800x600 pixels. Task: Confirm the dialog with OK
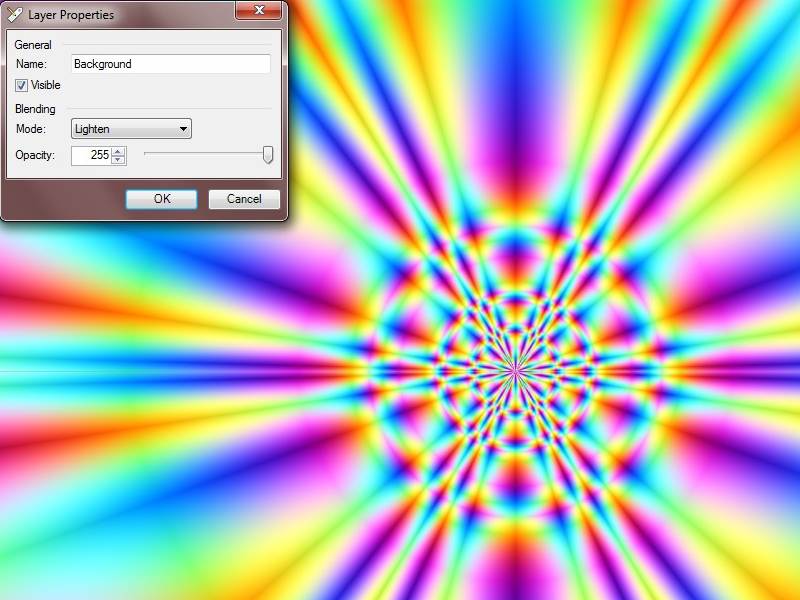[162, 199]
